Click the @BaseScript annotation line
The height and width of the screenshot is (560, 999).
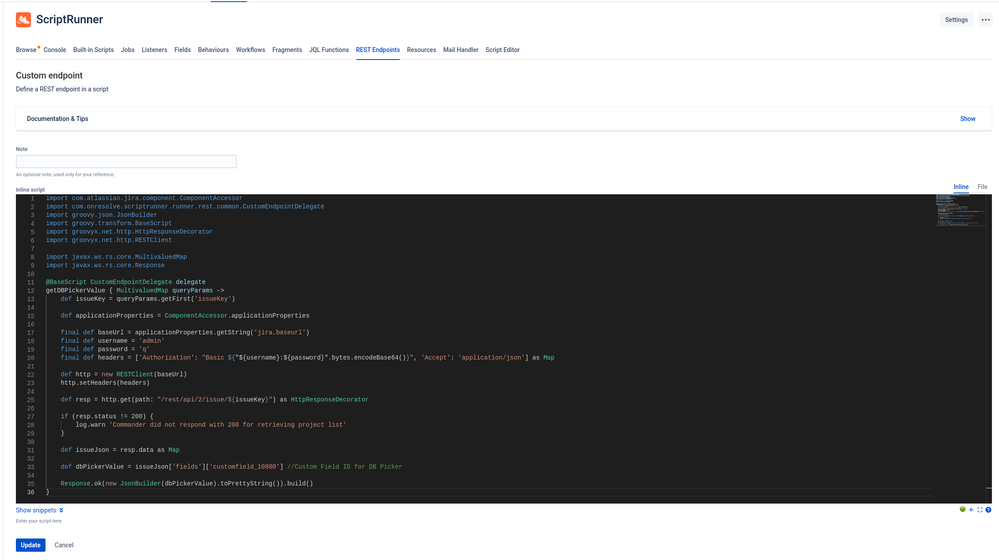click(126, 282)
